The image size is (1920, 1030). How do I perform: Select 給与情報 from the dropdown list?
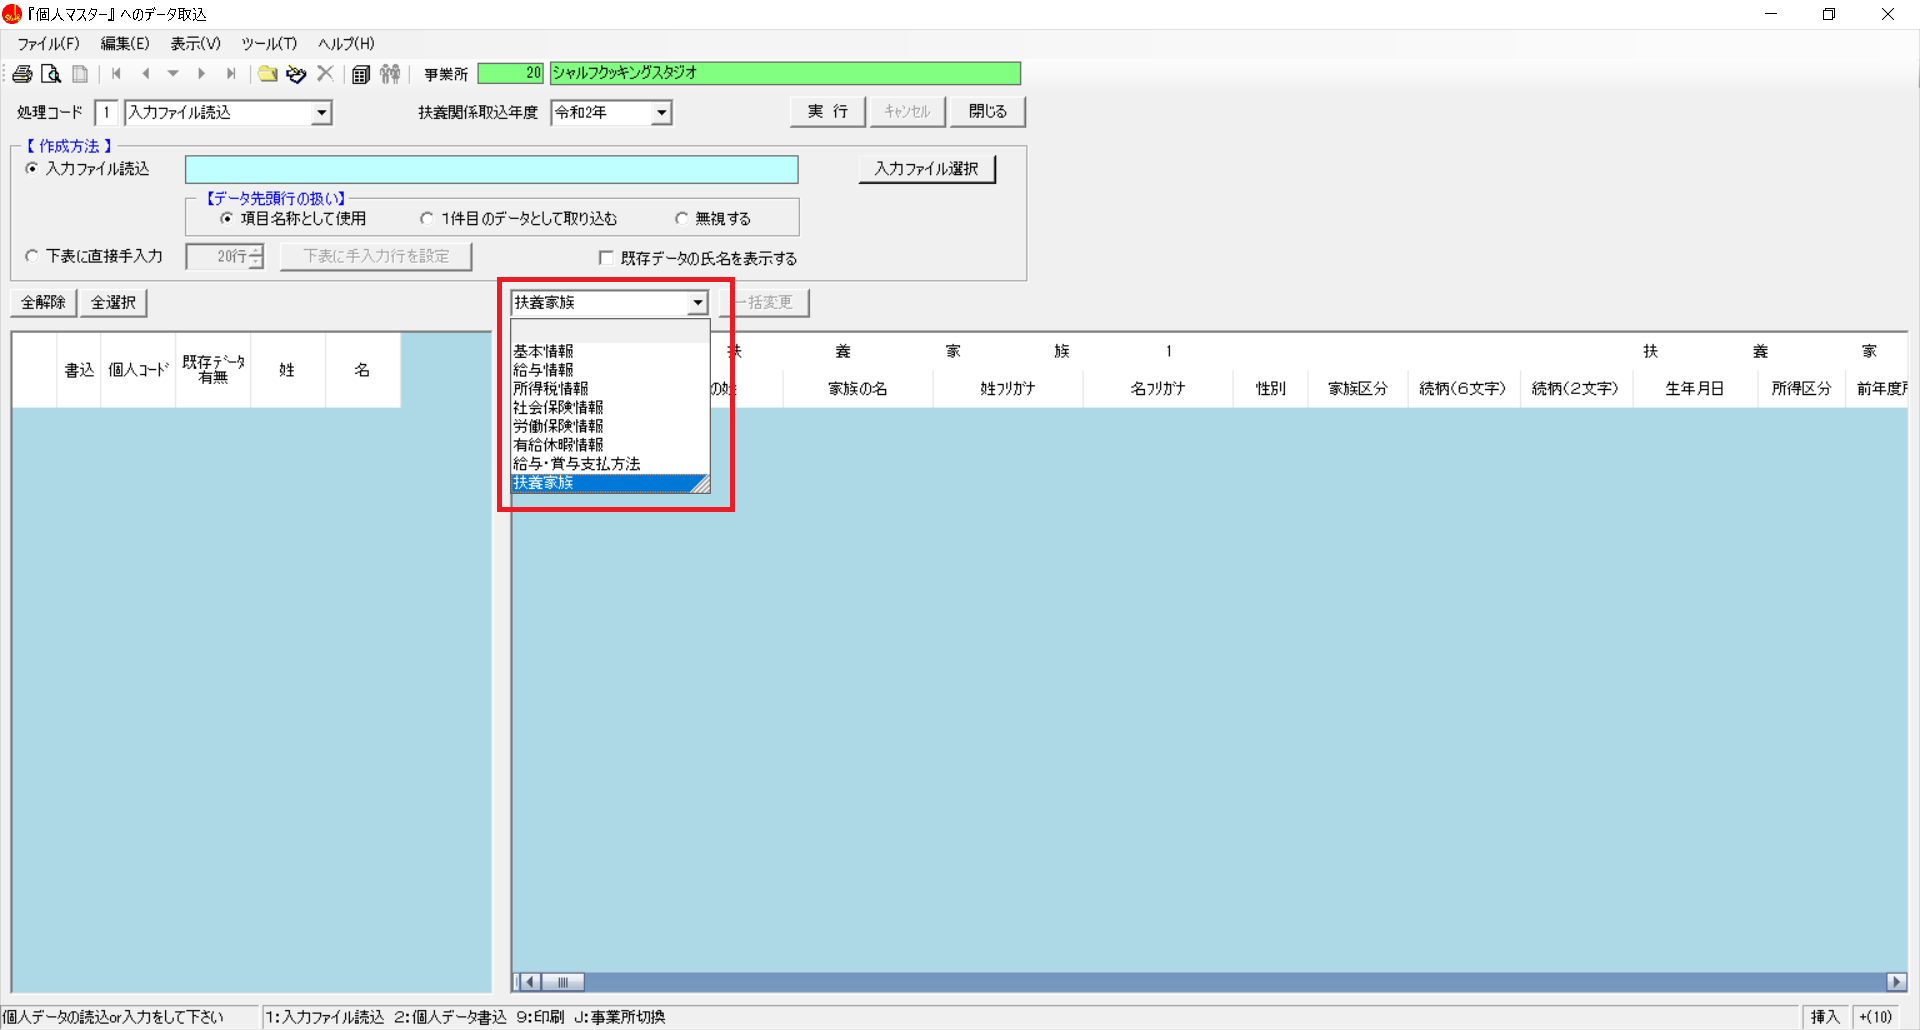[610, 370]
